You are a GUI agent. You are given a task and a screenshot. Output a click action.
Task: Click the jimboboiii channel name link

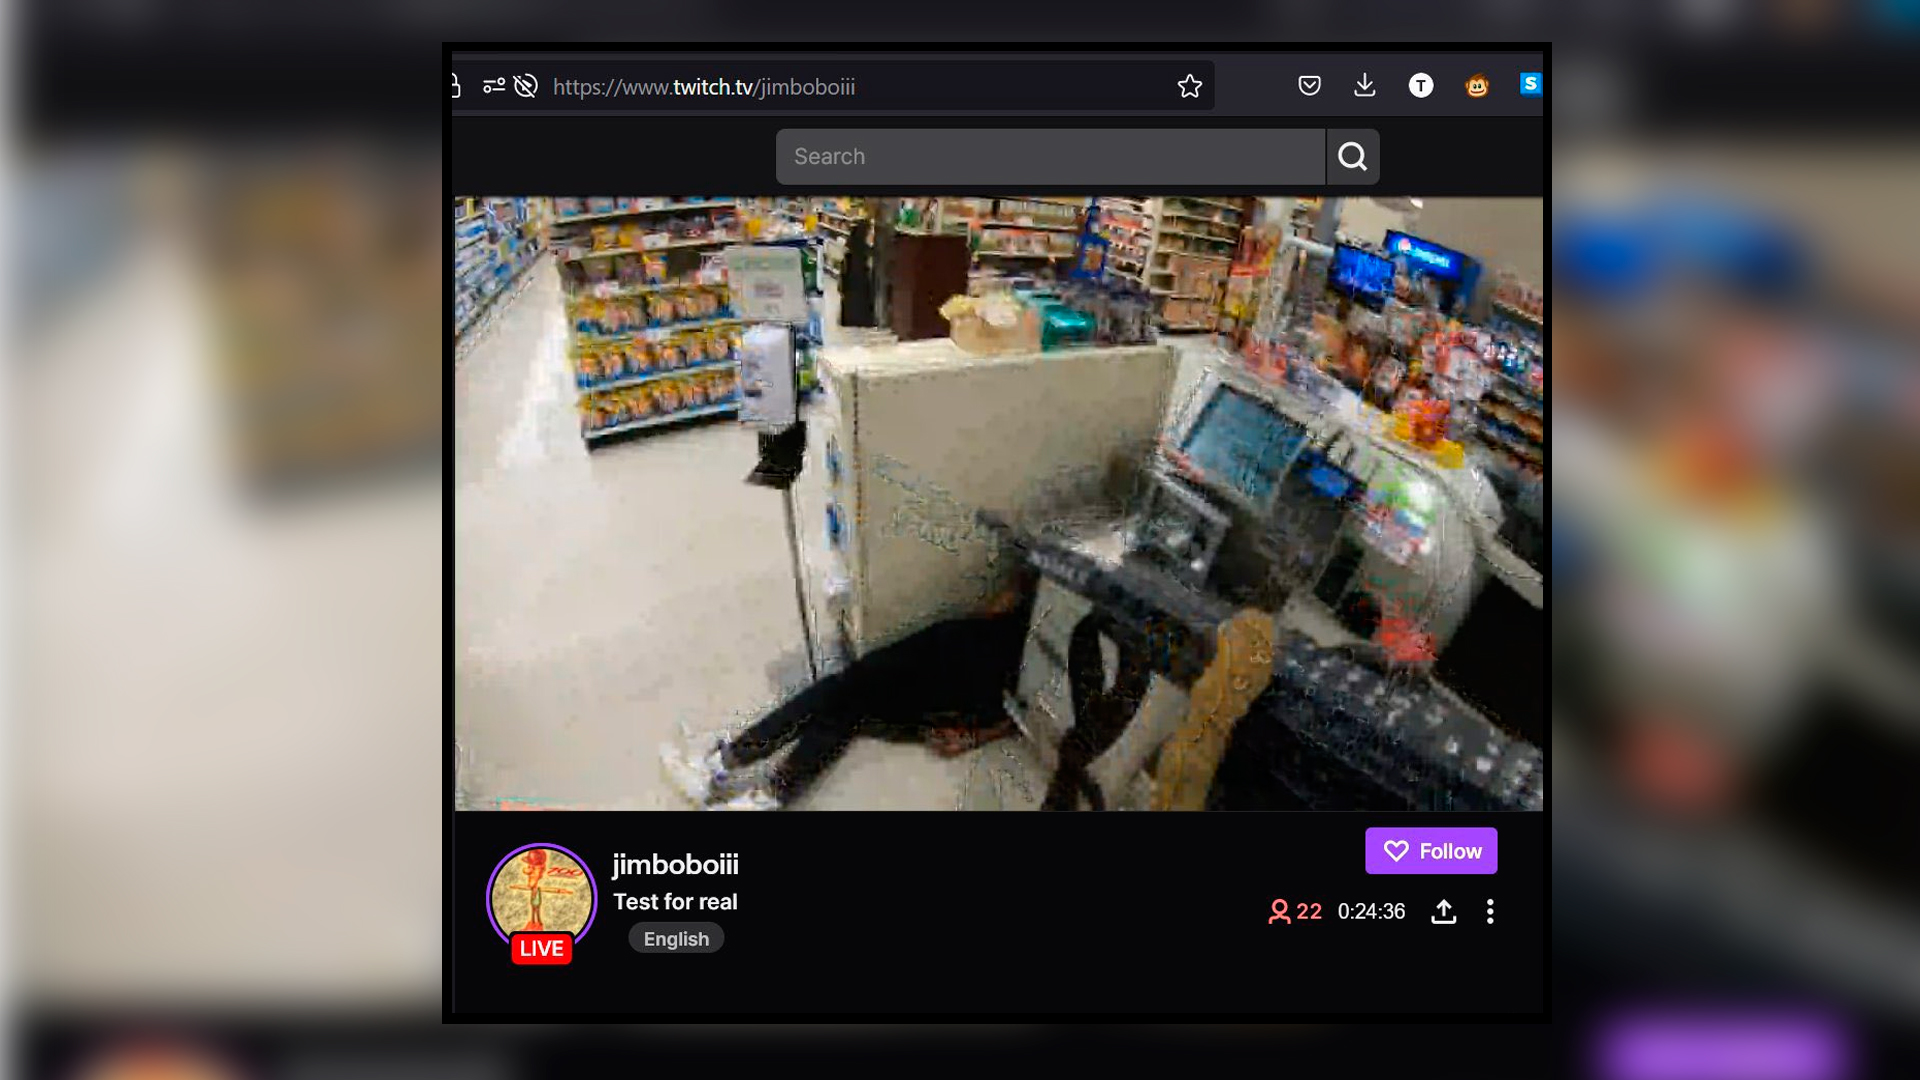tap(675, 864)
